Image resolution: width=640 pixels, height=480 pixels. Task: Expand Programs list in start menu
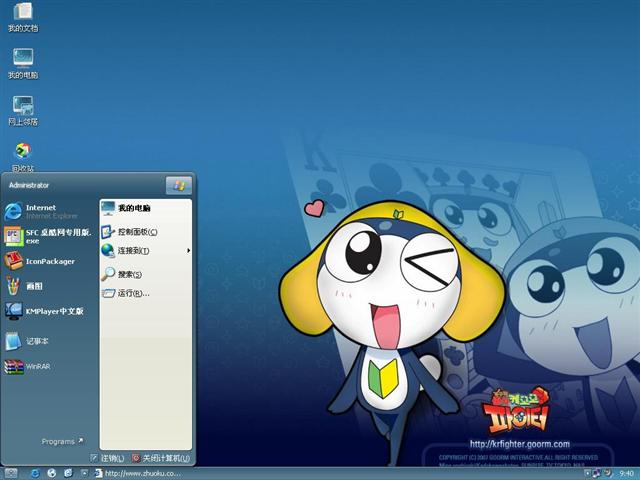(x=62, y=442)
